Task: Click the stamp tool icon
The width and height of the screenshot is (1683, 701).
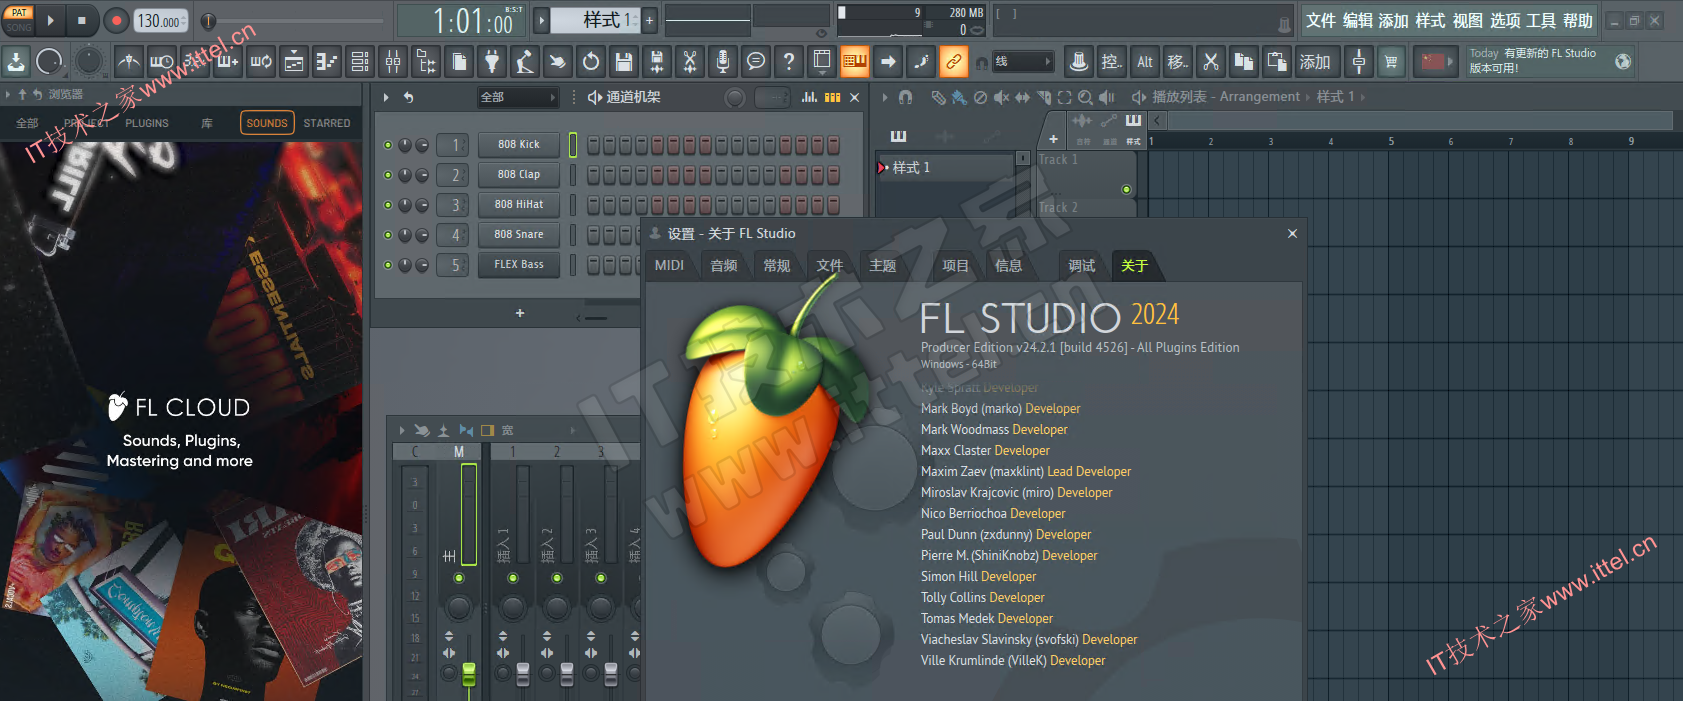Action: click(1079, 62)
